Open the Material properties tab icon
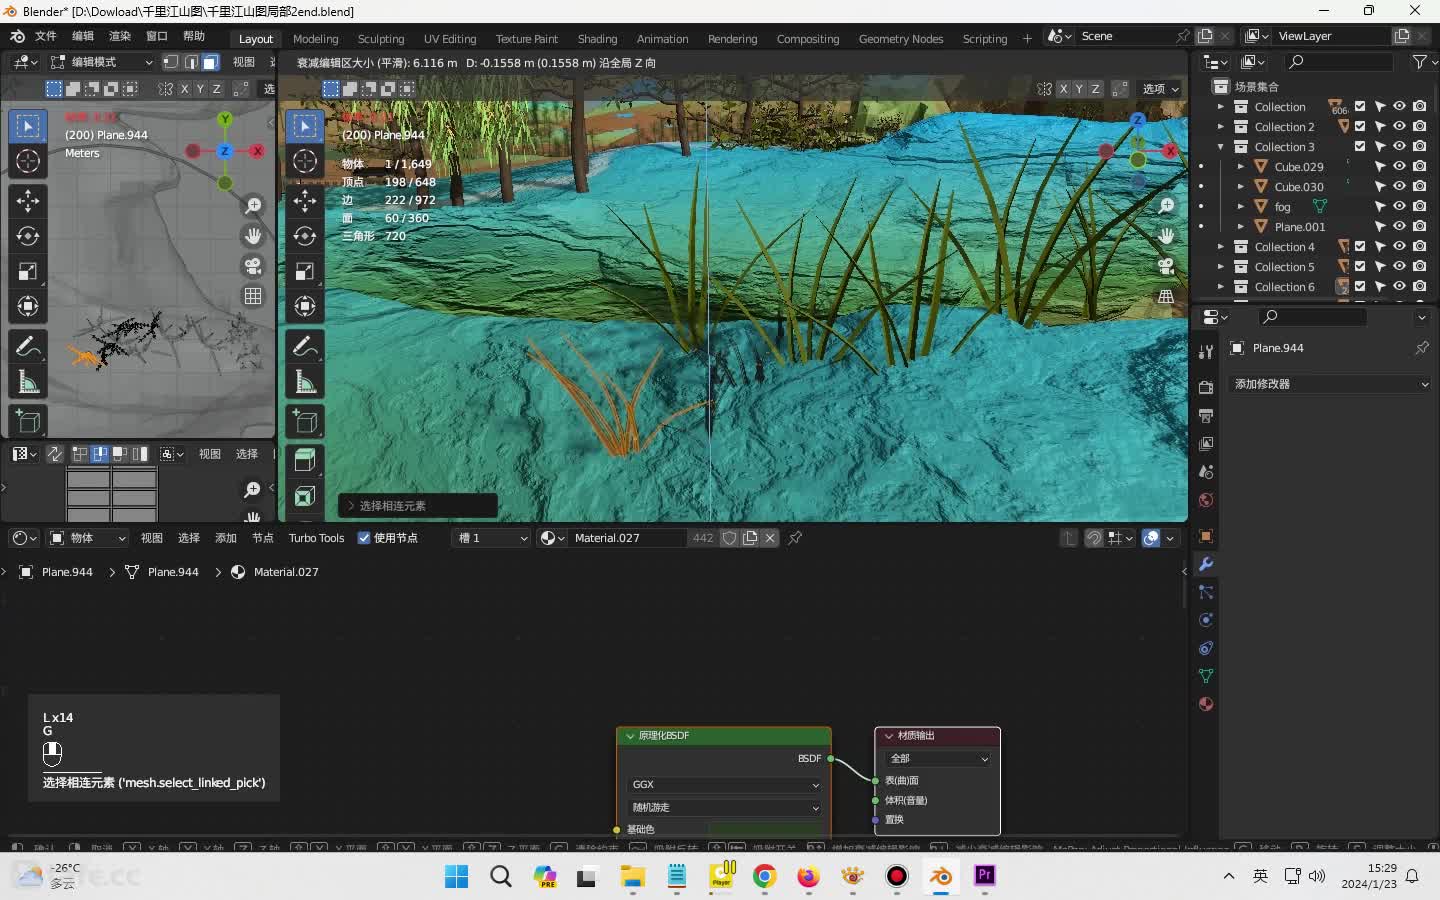Screen dimensions: 1440x900 click(1206, 704)
